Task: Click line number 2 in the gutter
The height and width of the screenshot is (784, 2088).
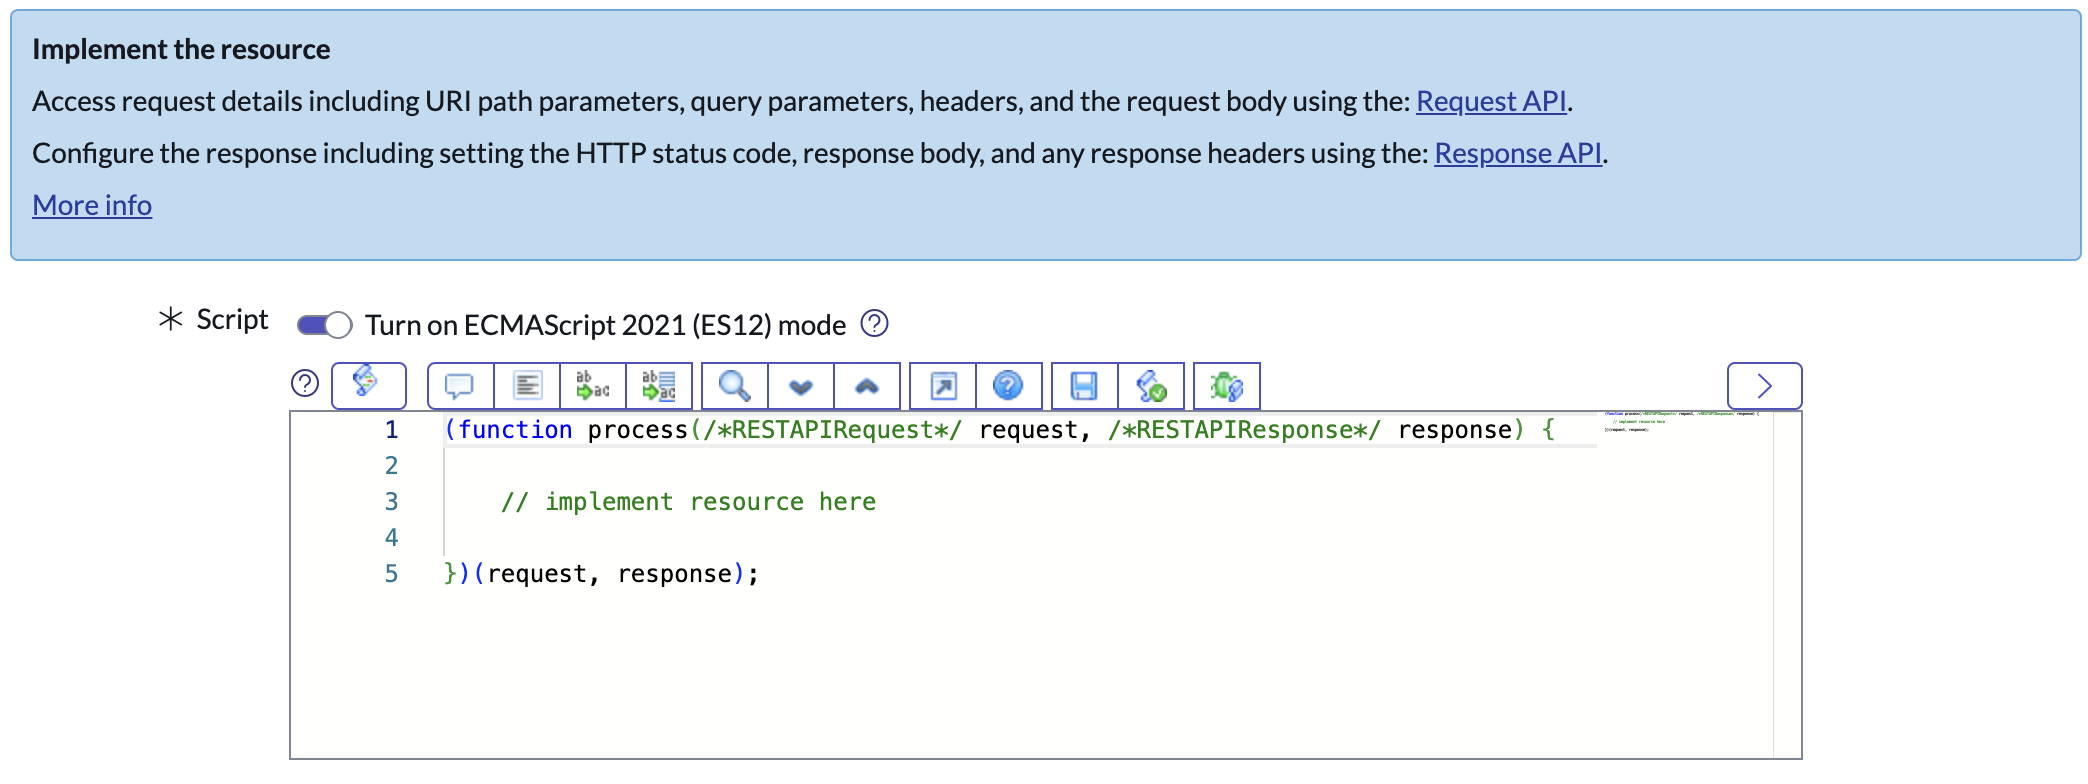Action: point(392,466)
